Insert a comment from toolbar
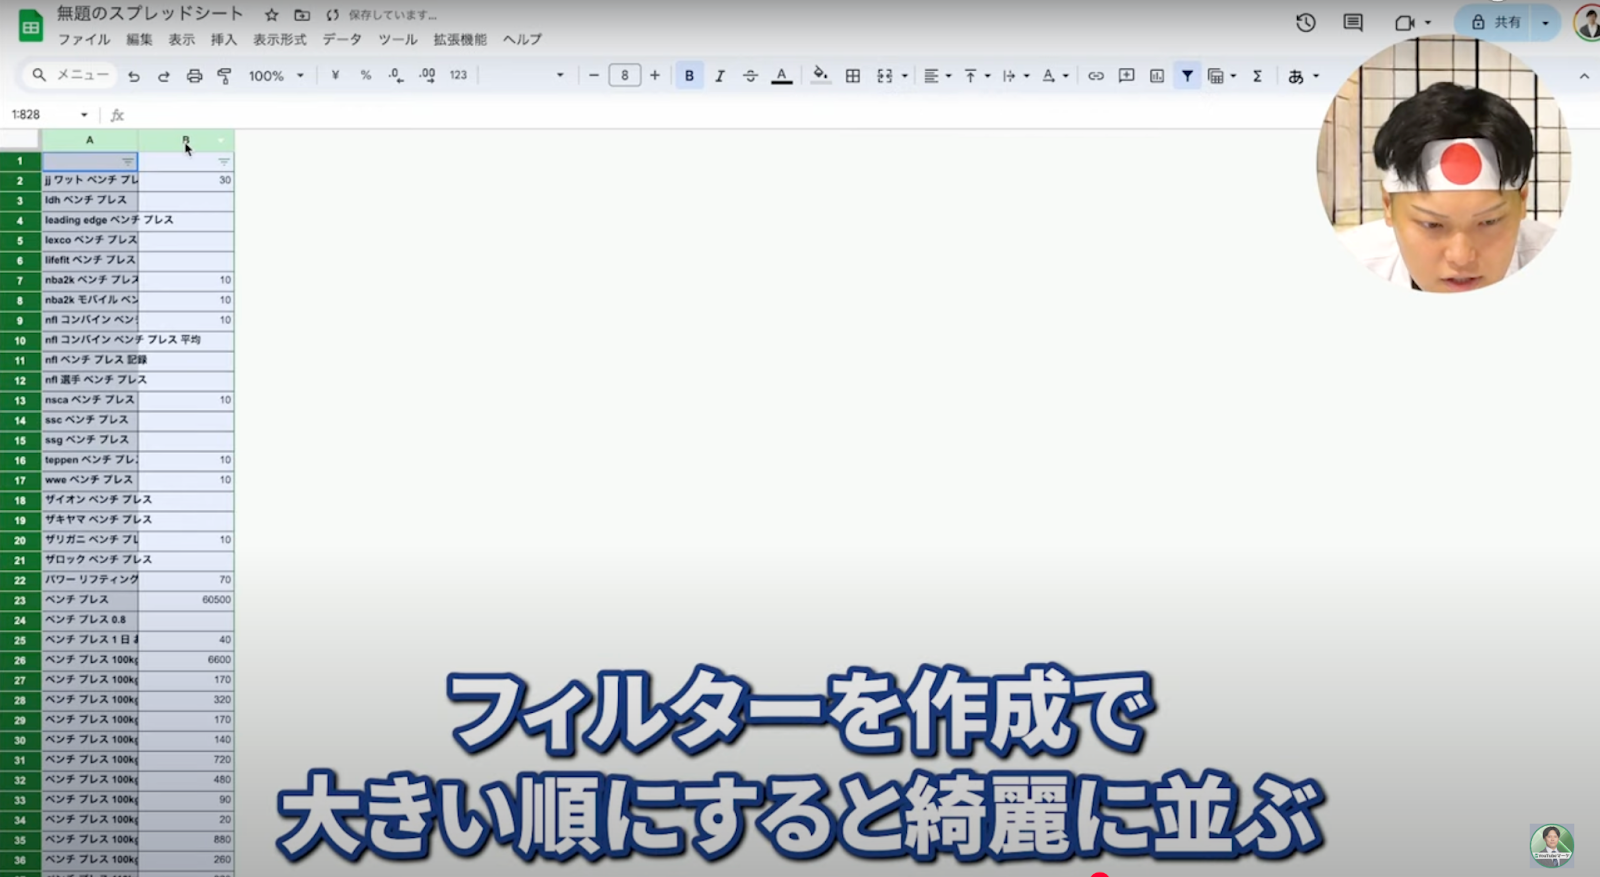 pyautogui.click(x=1126, y=76)
